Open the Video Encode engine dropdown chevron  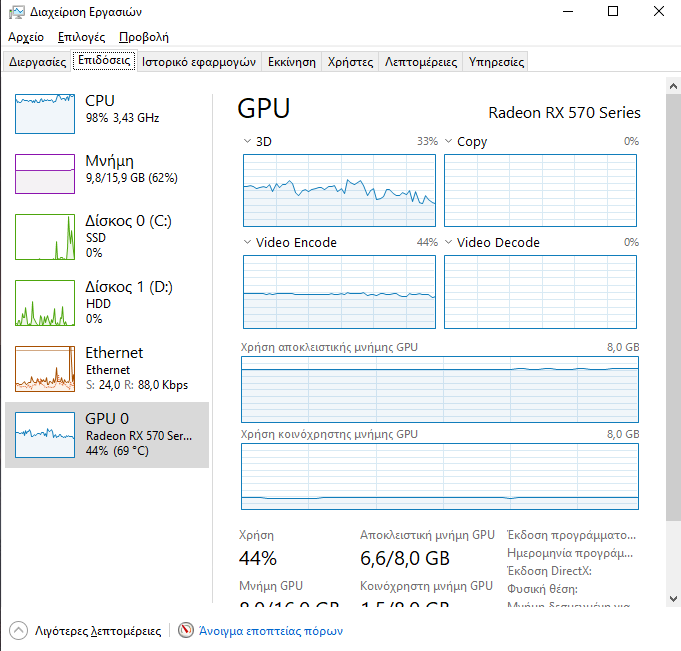tap(247, 242)
